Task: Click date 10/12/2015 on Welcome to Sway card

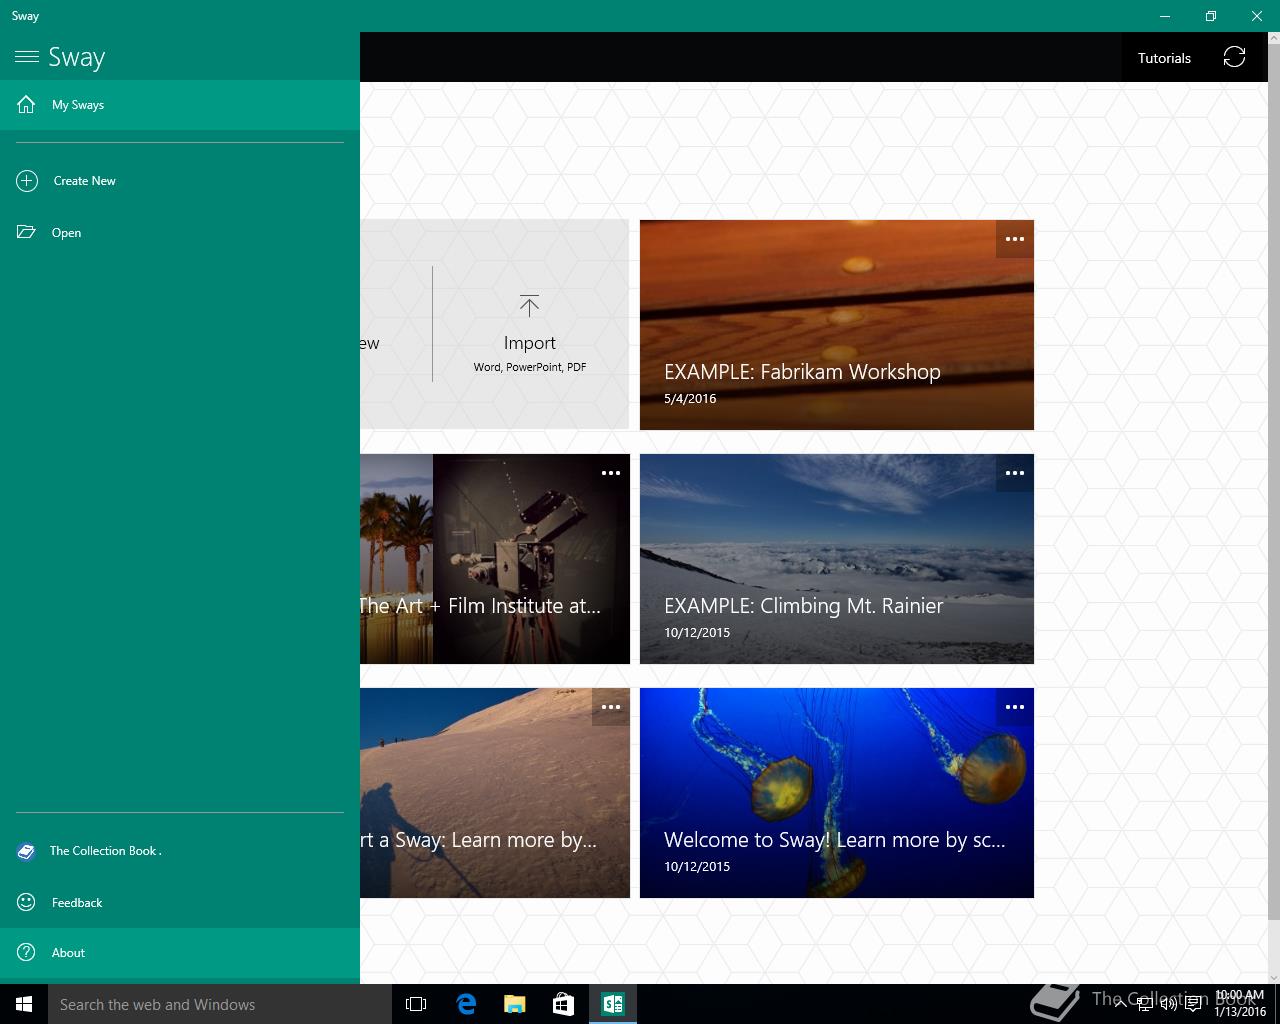Action: click(697, 866)
